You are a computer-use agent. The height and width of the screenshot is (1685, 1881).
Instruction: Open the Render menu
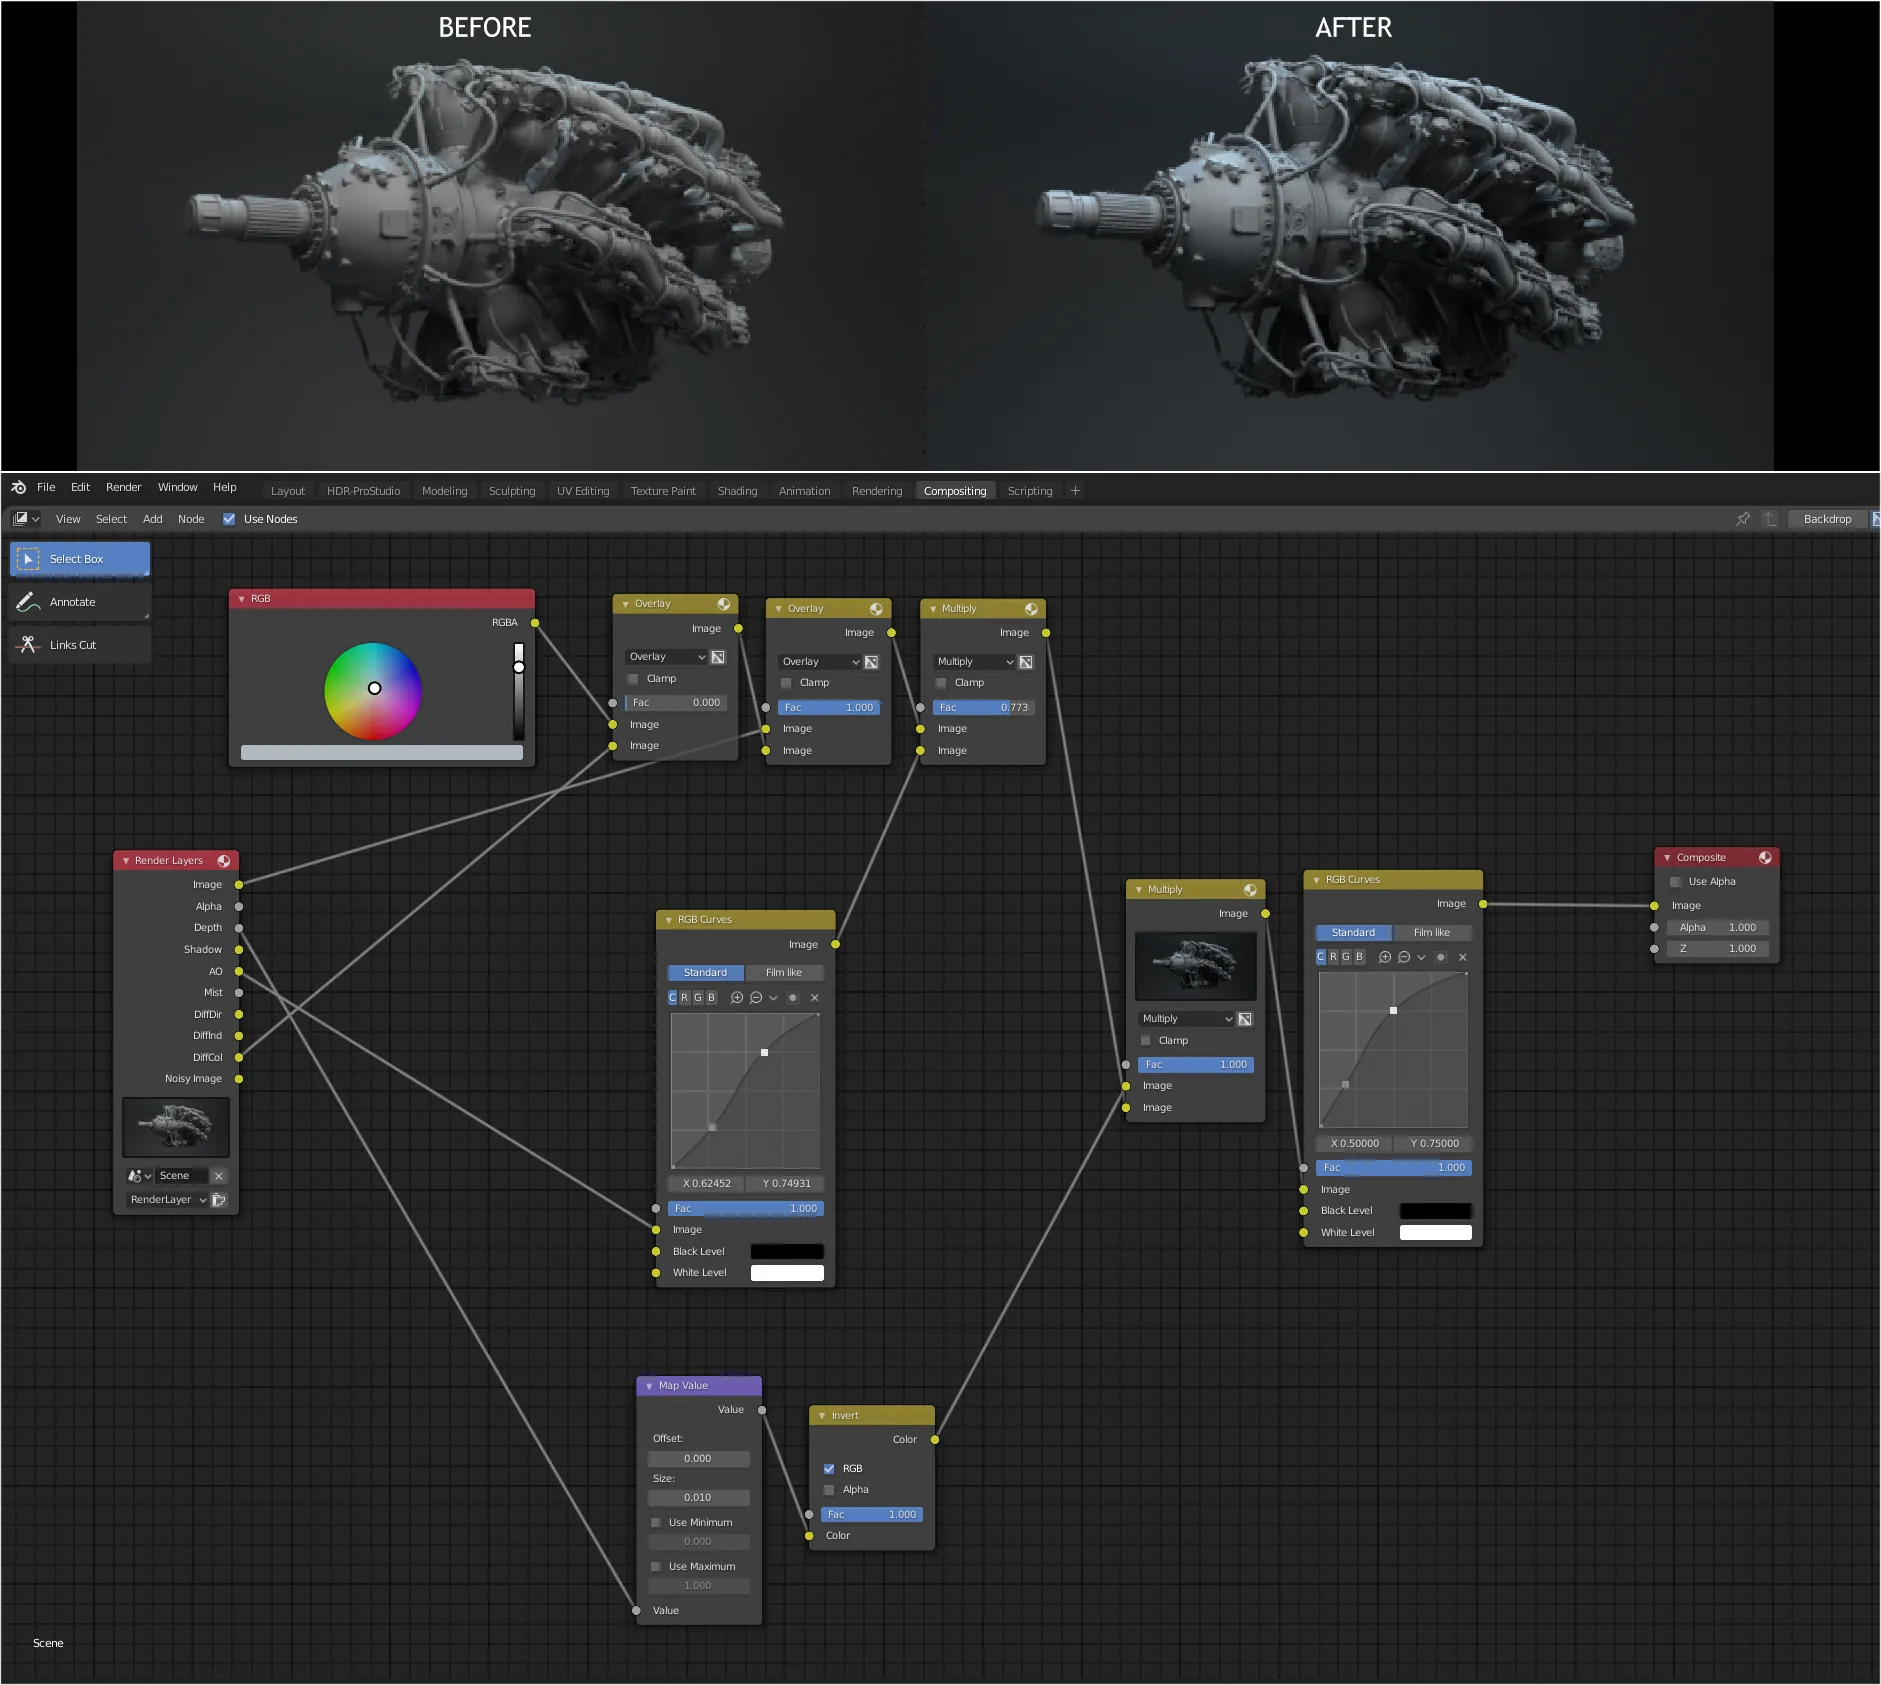[124, 488]
